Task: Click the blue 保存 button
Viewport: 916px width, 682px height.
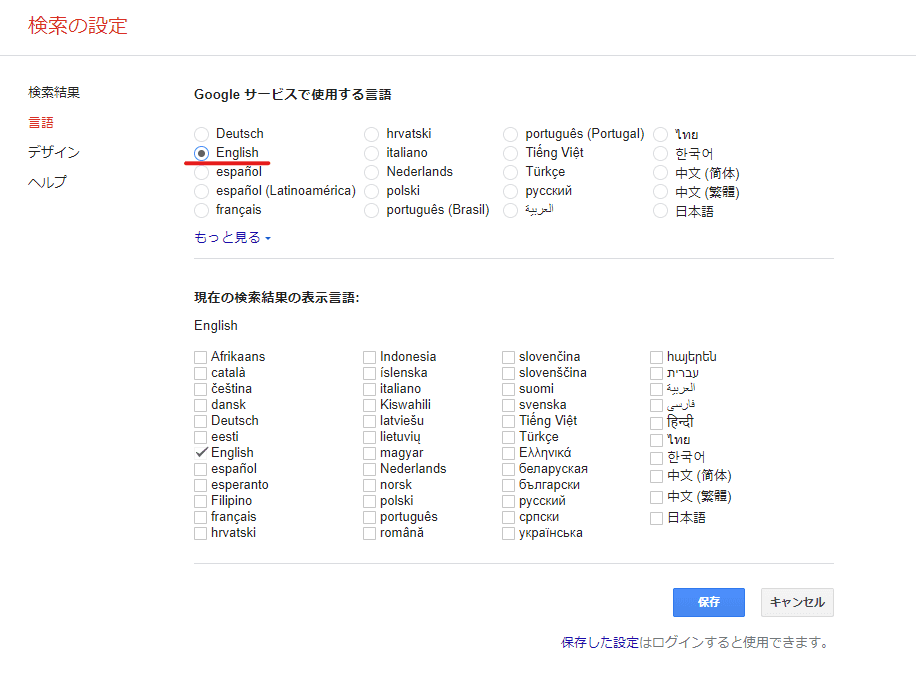Action: pos(708,602)
